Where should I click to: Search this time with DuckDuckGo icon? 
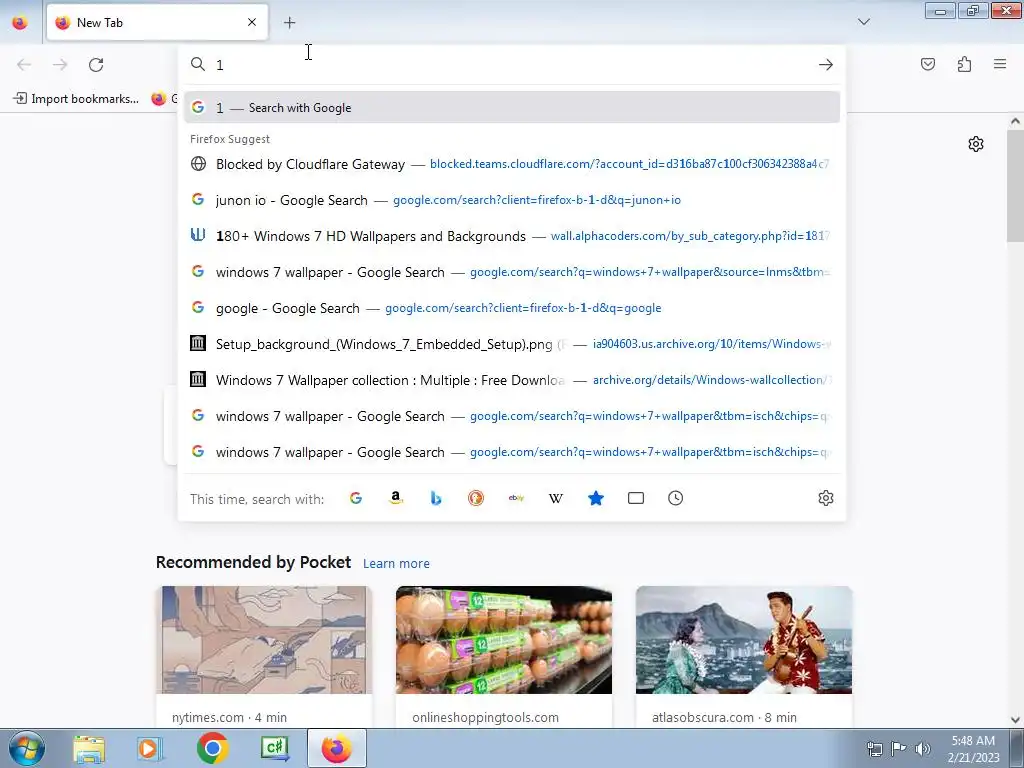tap(476, 498)
